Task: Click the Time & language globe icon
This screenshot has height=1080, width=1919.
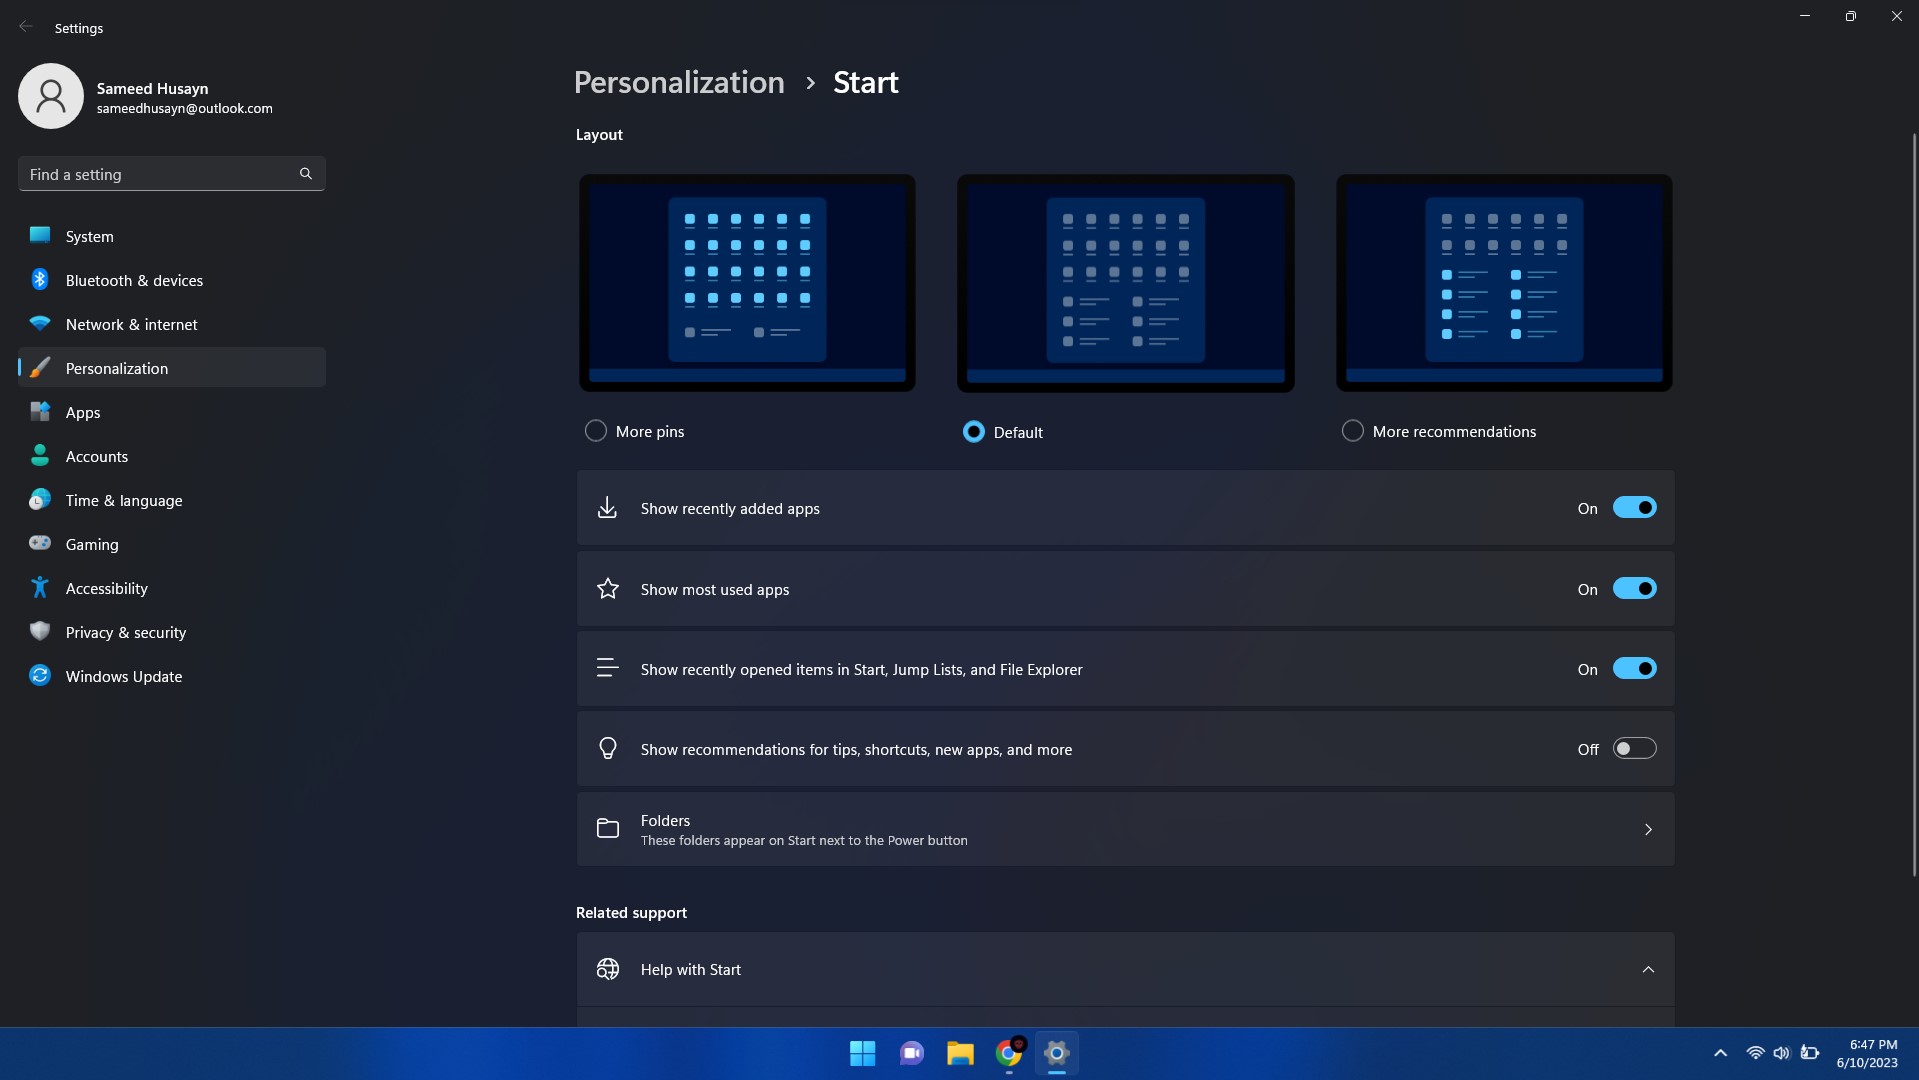Action: point(40,500)
